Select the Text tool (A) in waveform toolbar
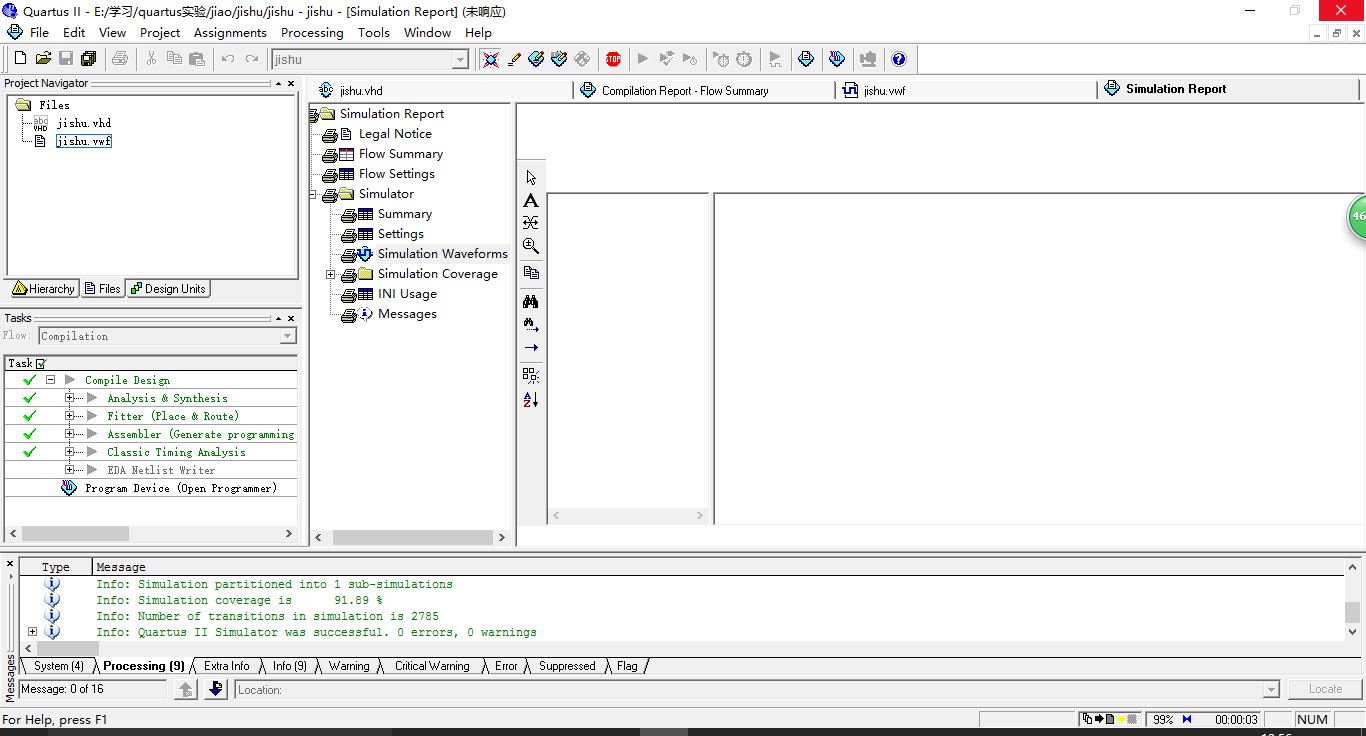Viewport: 1366px width, 736px height. click(531, 201)
